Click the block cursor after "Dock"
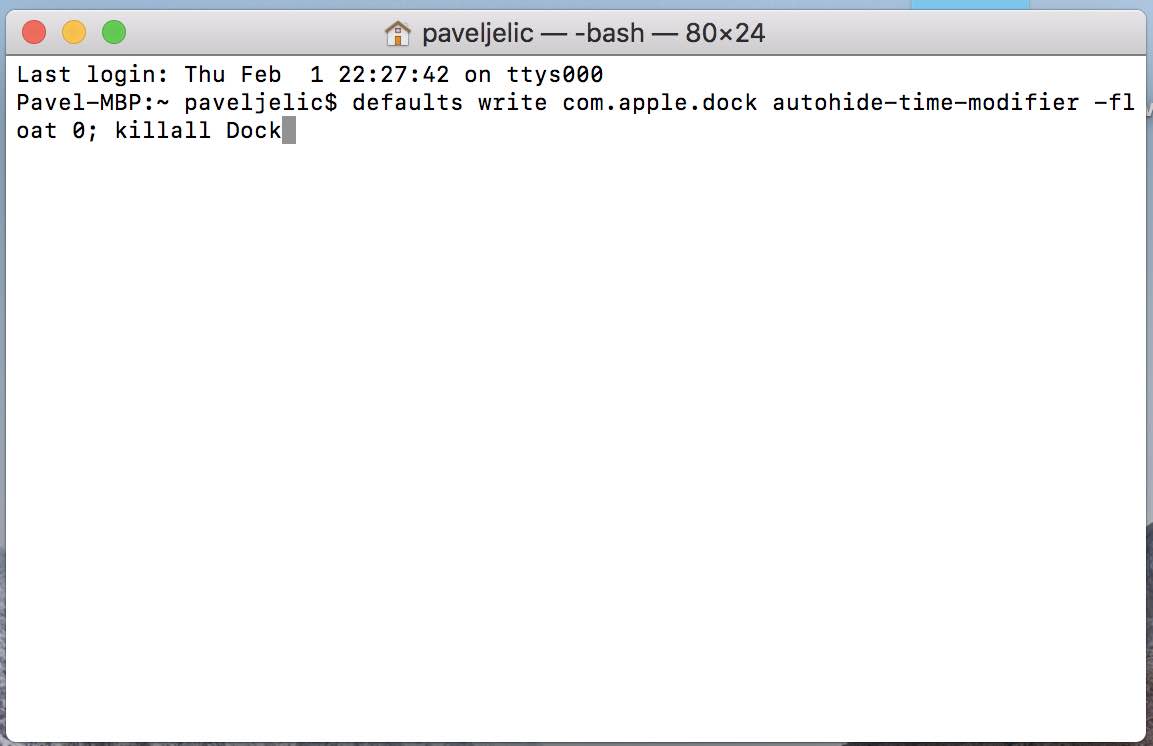Screen dimensions: 1153x746 click(x=289, y=131)
